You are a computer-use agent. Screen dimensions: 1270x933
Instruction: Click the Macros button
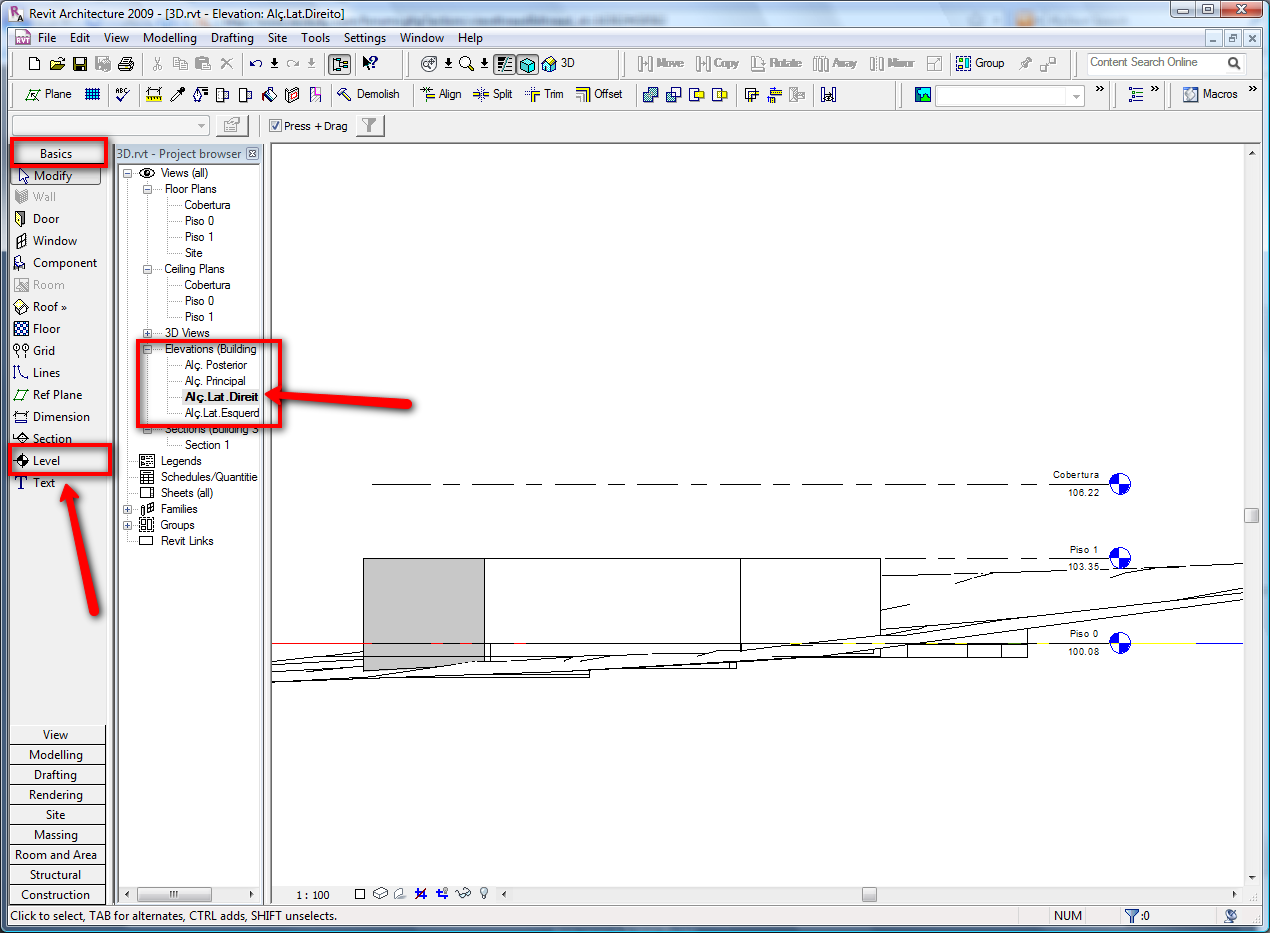click(x=1210, y=94)
